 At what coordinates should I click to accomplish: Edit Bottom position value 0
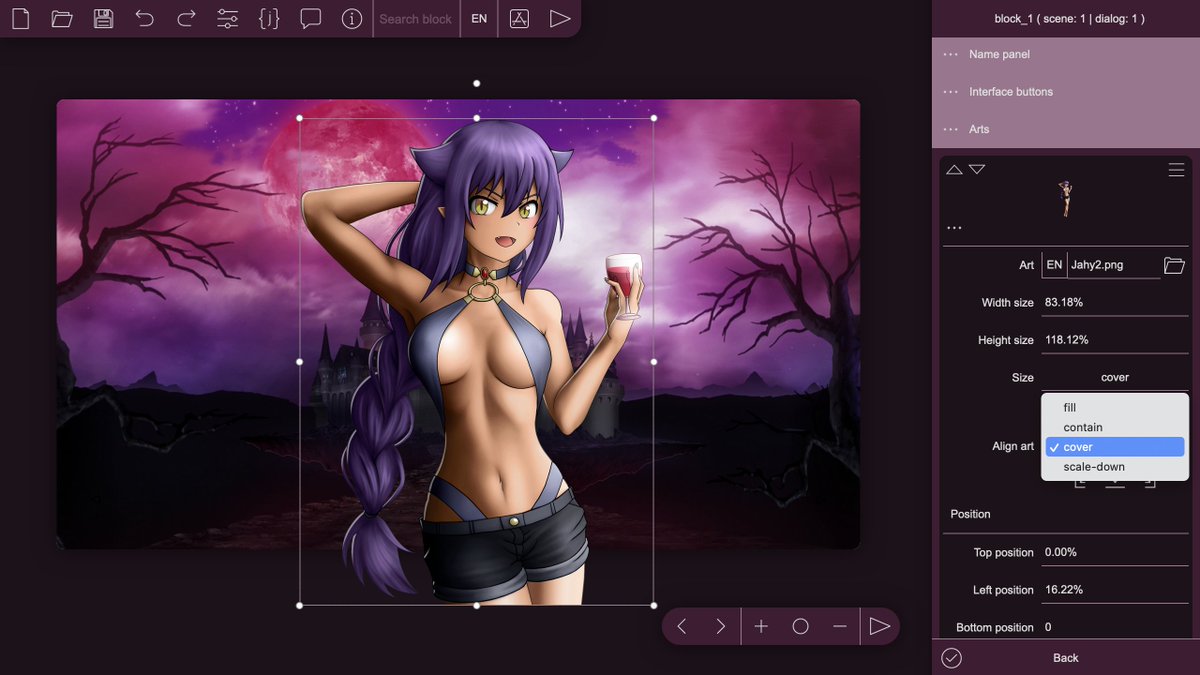1115,627
